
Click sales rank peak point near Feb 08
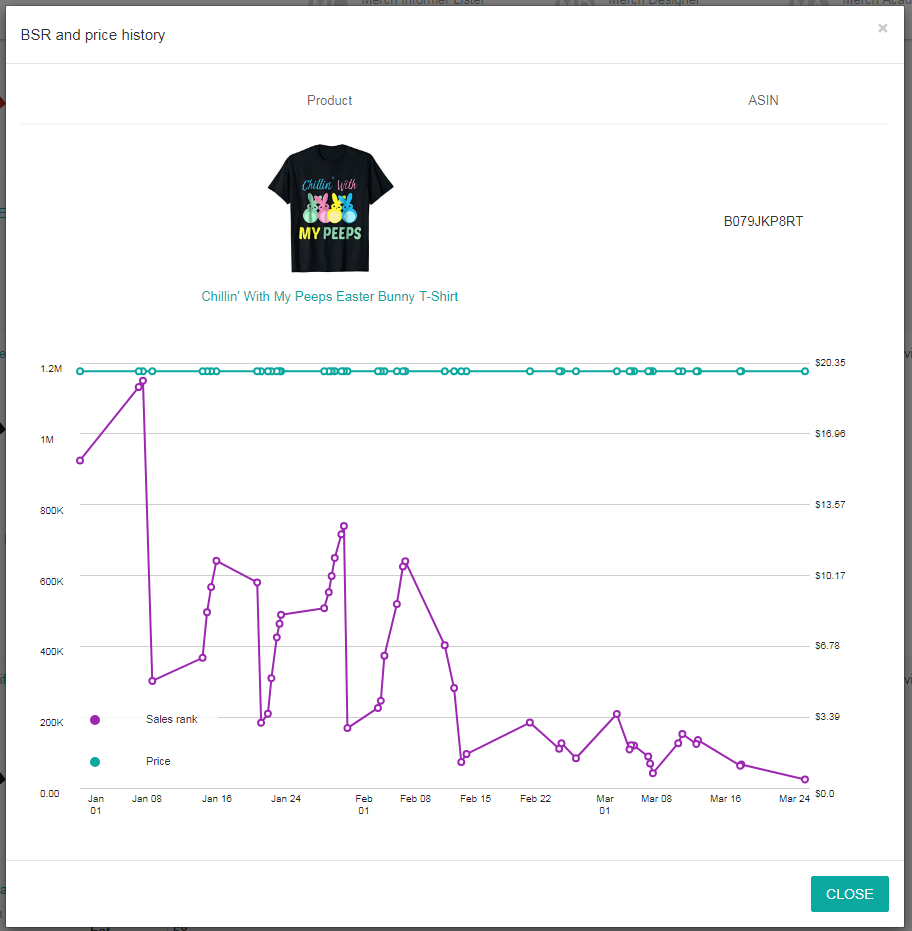(x=405, y=561)
